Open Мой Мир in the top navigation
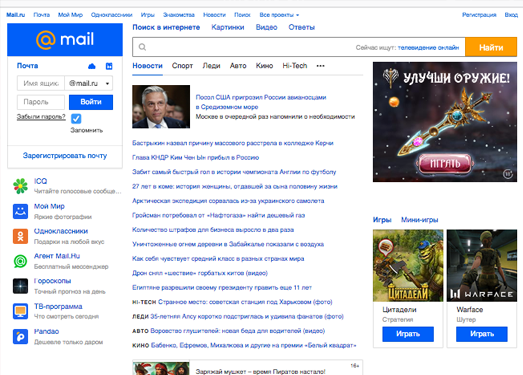Image resolution: width=523 pixels, height=375 pixels. 70,15
